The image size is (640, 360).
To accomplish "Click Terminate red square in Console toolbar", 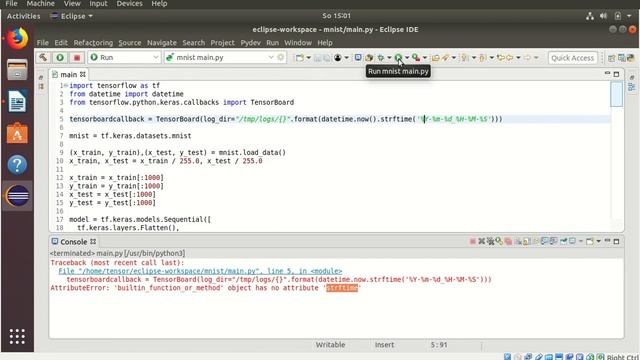I will tap(472, 242).
